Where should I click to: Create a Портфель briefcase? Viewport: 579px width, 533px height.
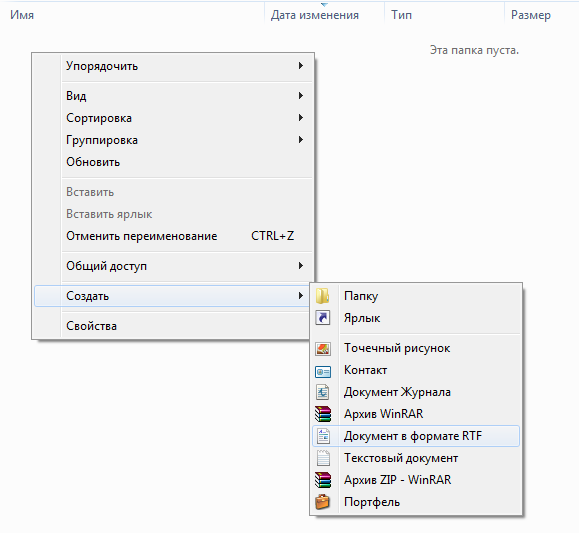(x=416, y=502)
